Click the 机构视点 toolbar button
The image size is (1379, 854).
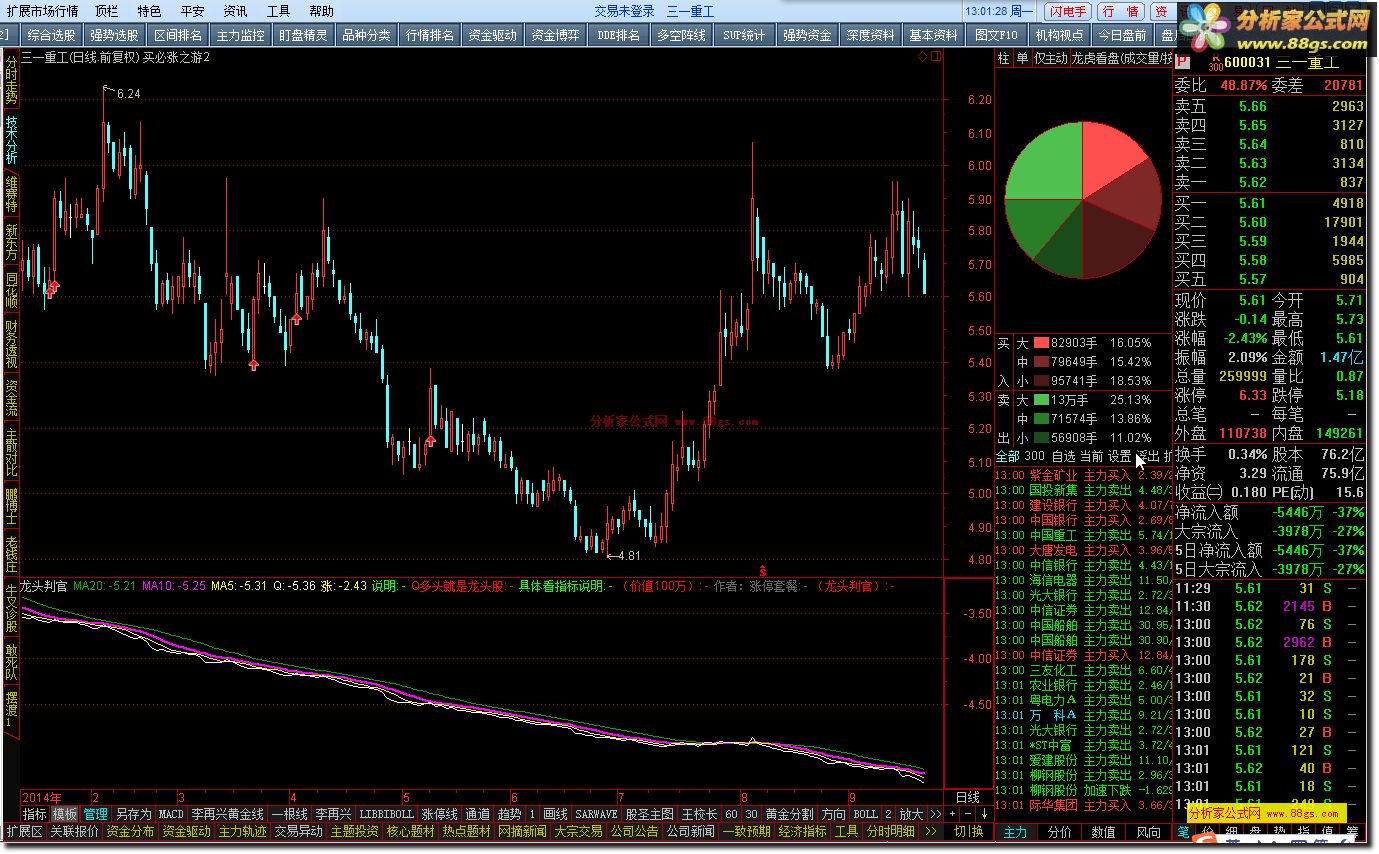point(1059,35)
